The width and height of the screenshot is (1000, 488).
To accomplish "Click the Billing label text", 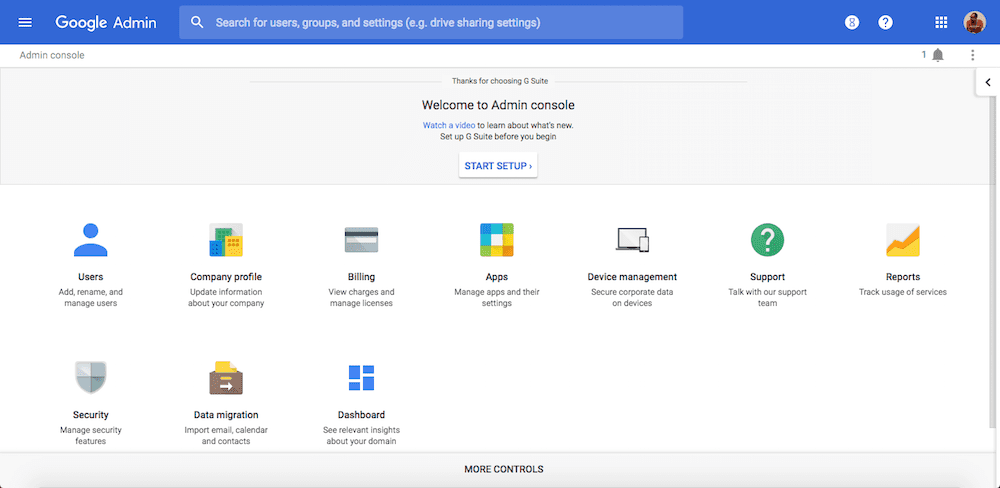I will (x=361, y=277).
